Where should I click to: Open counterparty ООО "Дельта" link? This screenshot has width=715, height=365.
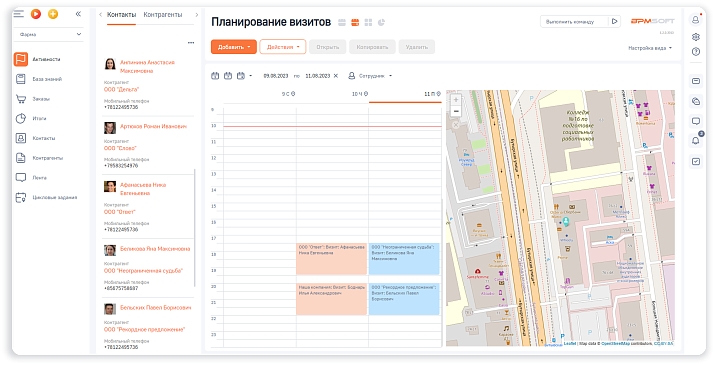pyautogui.click(x=121, y=89)
